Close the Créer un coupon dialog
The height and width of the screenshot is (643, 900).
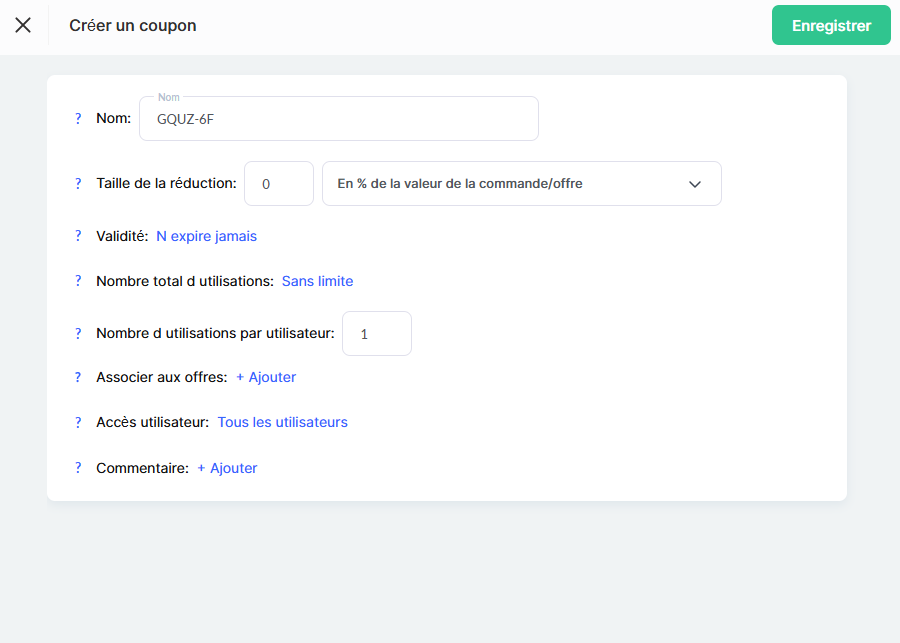point(23,25)
